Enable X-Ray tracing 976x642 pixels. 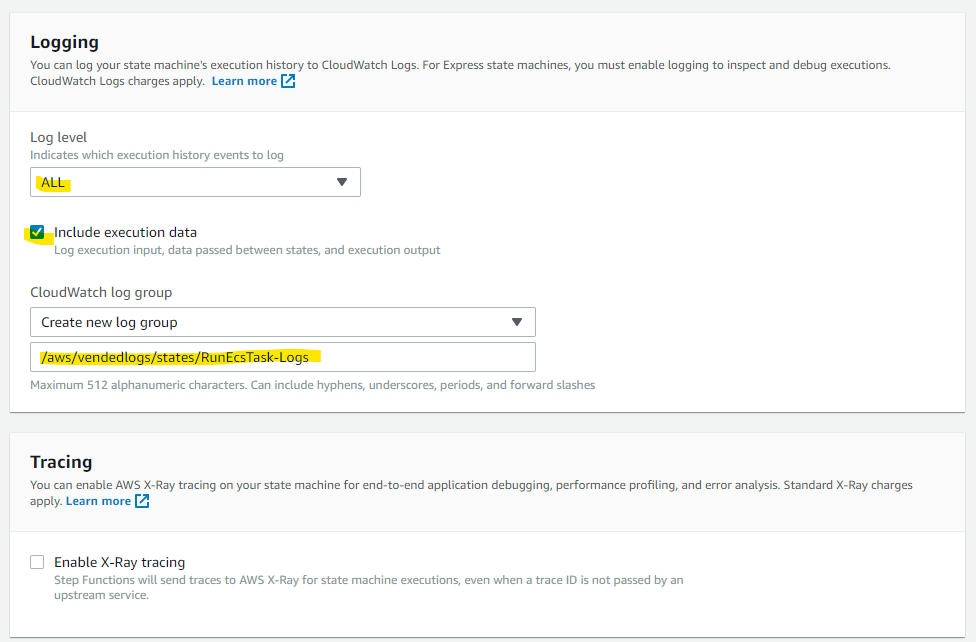click(37, 561)
